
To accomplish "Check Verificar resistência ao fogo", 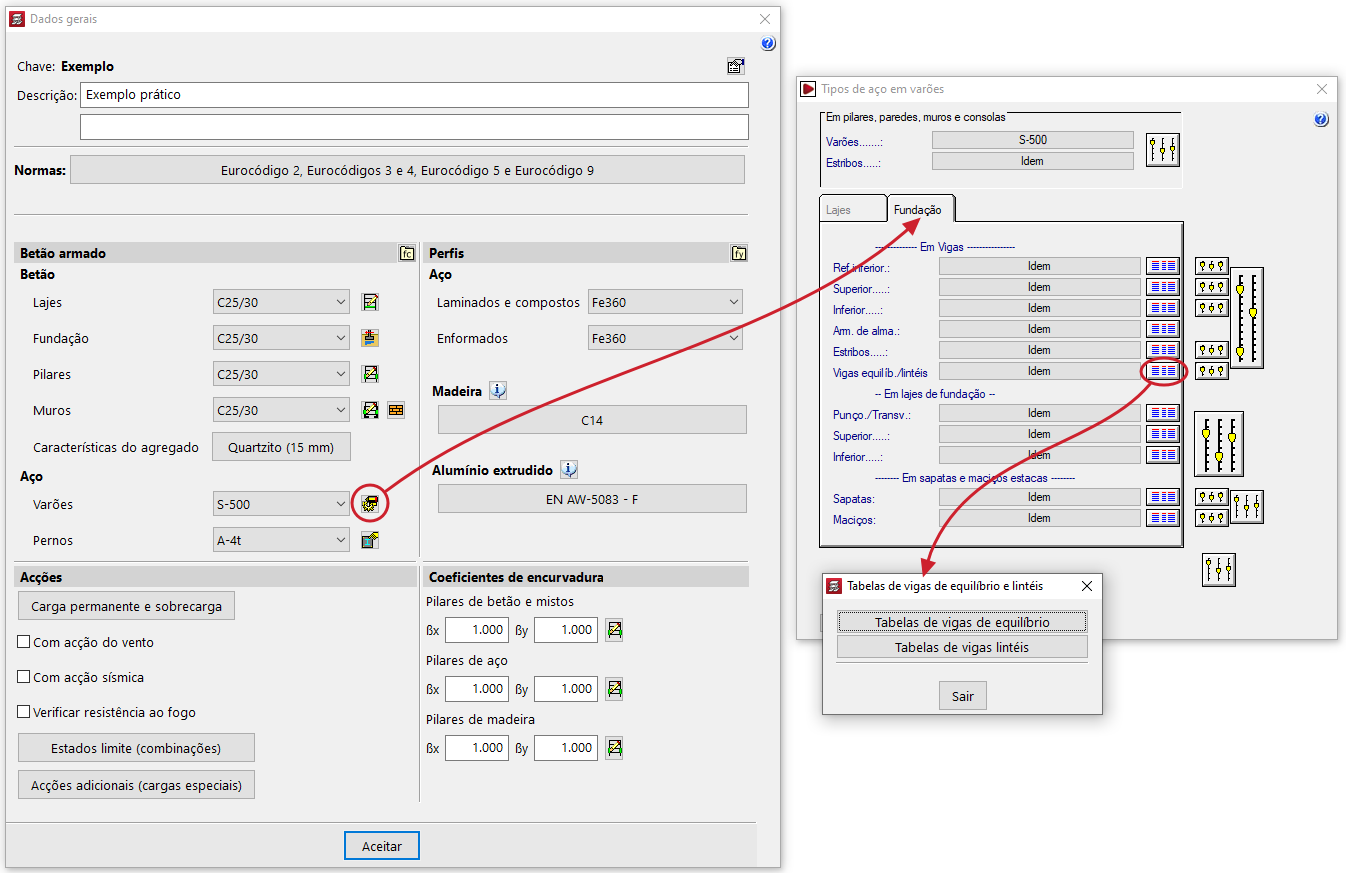I will point(25,712).
